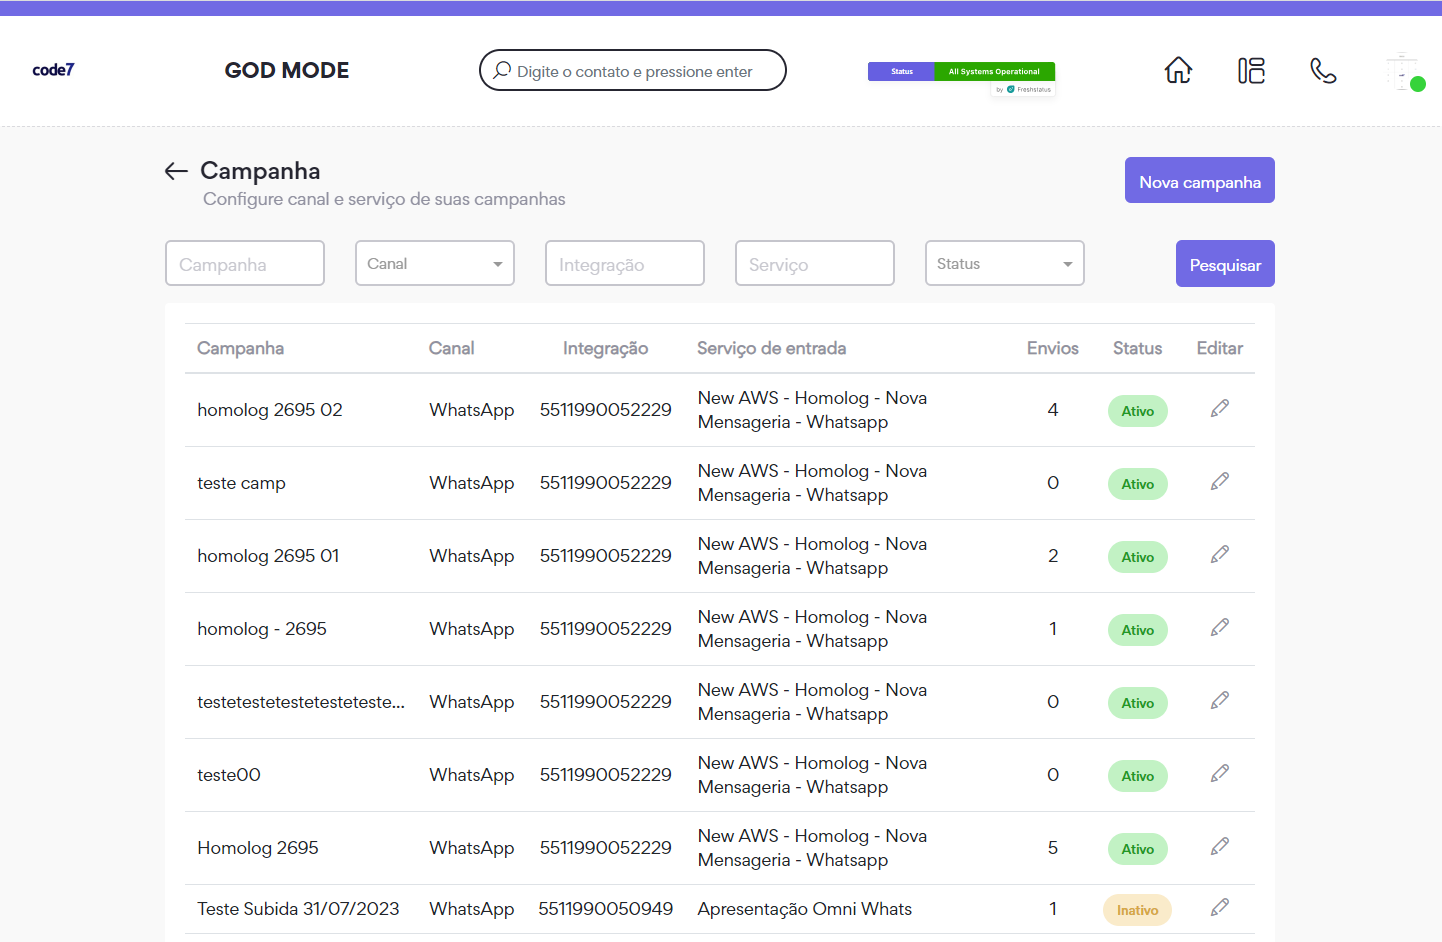Image resolution: width=1442 pixels, height=942 pixels.
Task: Open the Canal dropdown filter
Action: coord(435,263)
